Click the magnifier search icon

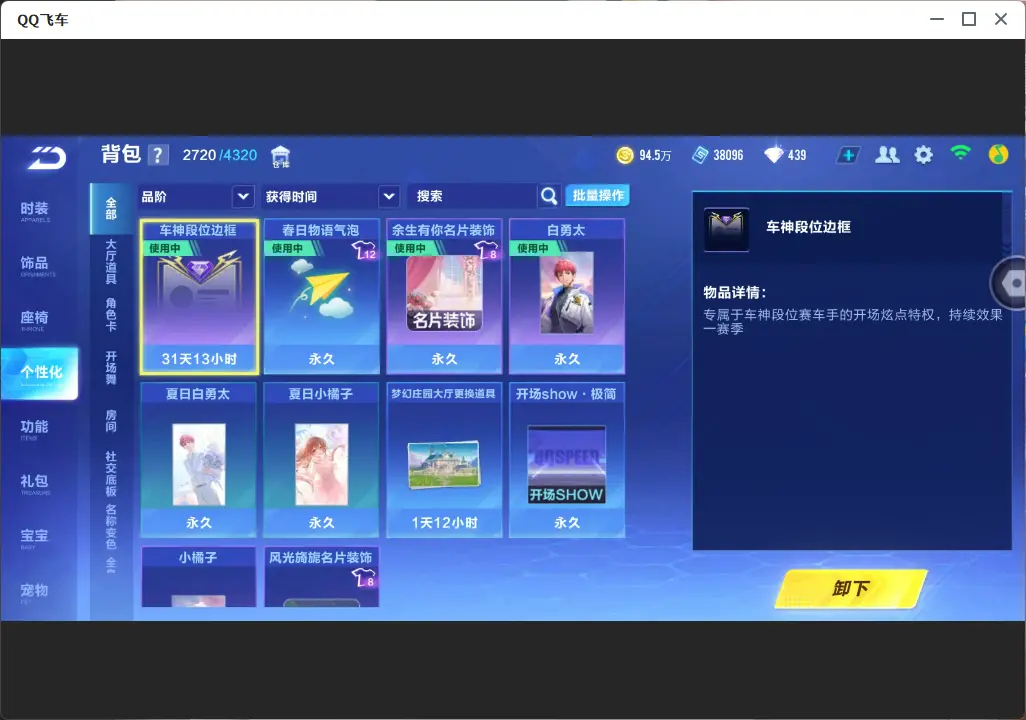pos(549,196)
